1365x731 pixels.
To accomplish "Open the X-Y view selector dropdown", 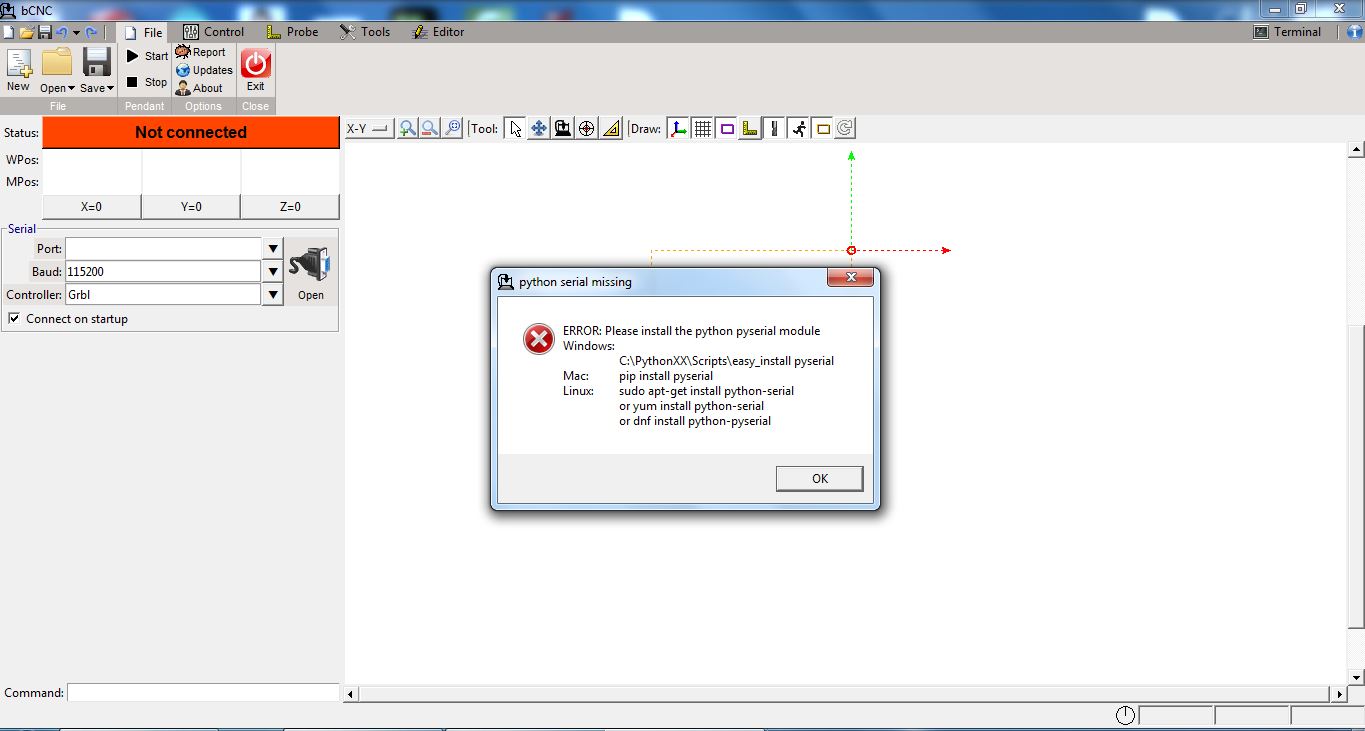I will coord(368,129).
